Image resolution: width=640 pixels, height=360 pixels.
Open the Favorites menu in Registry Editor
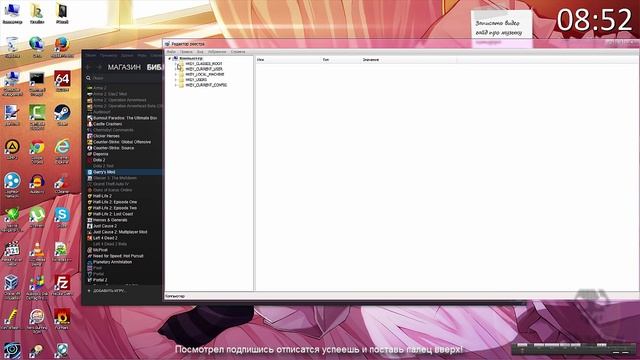(x=217, y=52)
